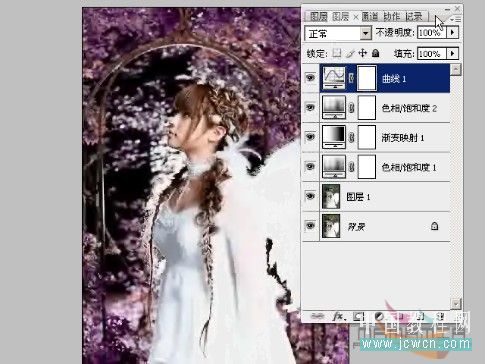Viewport: 485px width, 364px height.
Task: Open the 正常 blend mode dropdown
Action: 338,33
